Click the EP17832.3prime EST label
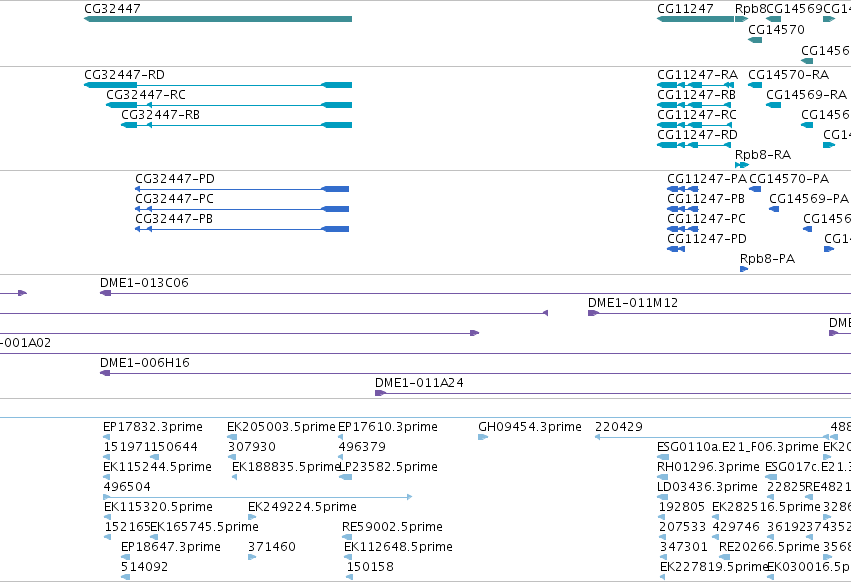851x582 pixels. coord(153,427)
